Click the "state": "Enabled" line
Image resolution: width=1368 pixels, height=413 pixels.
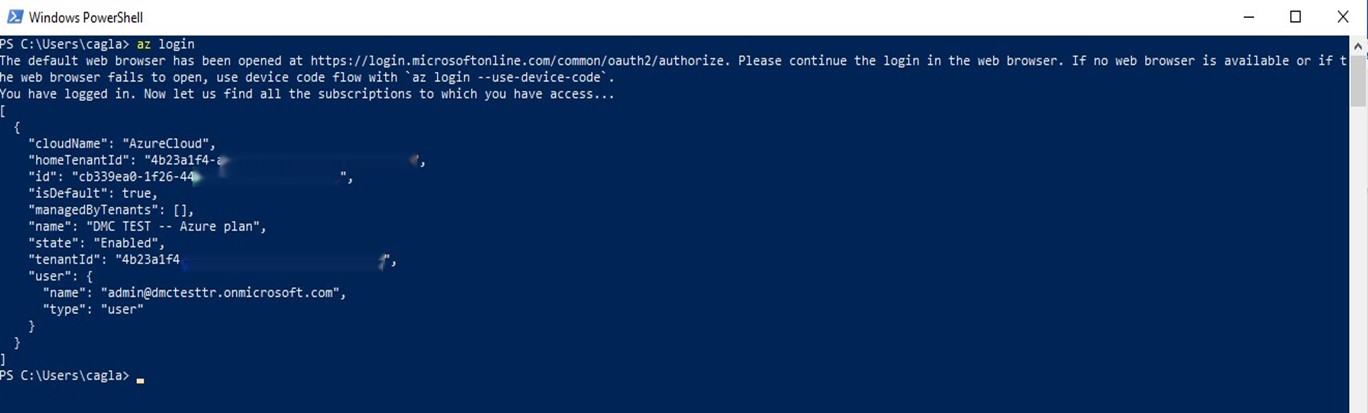click(x=97, y=243)
